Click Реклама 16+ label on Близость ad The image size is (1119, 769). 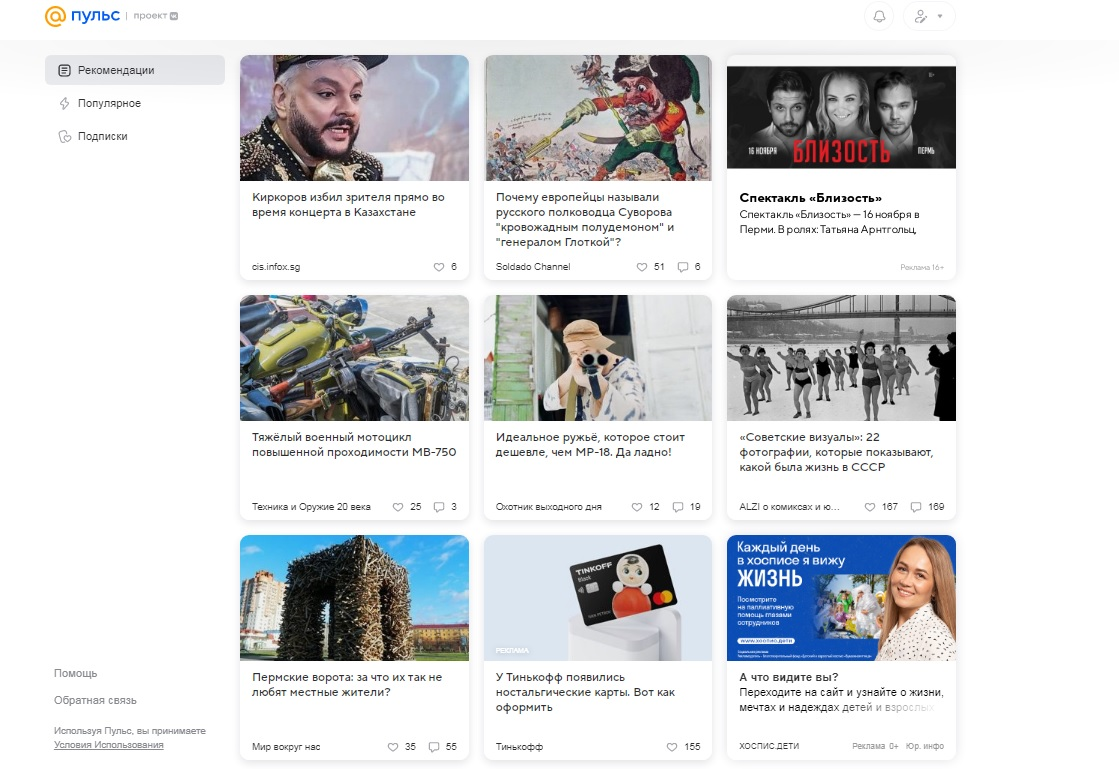[x=922, y=268]
